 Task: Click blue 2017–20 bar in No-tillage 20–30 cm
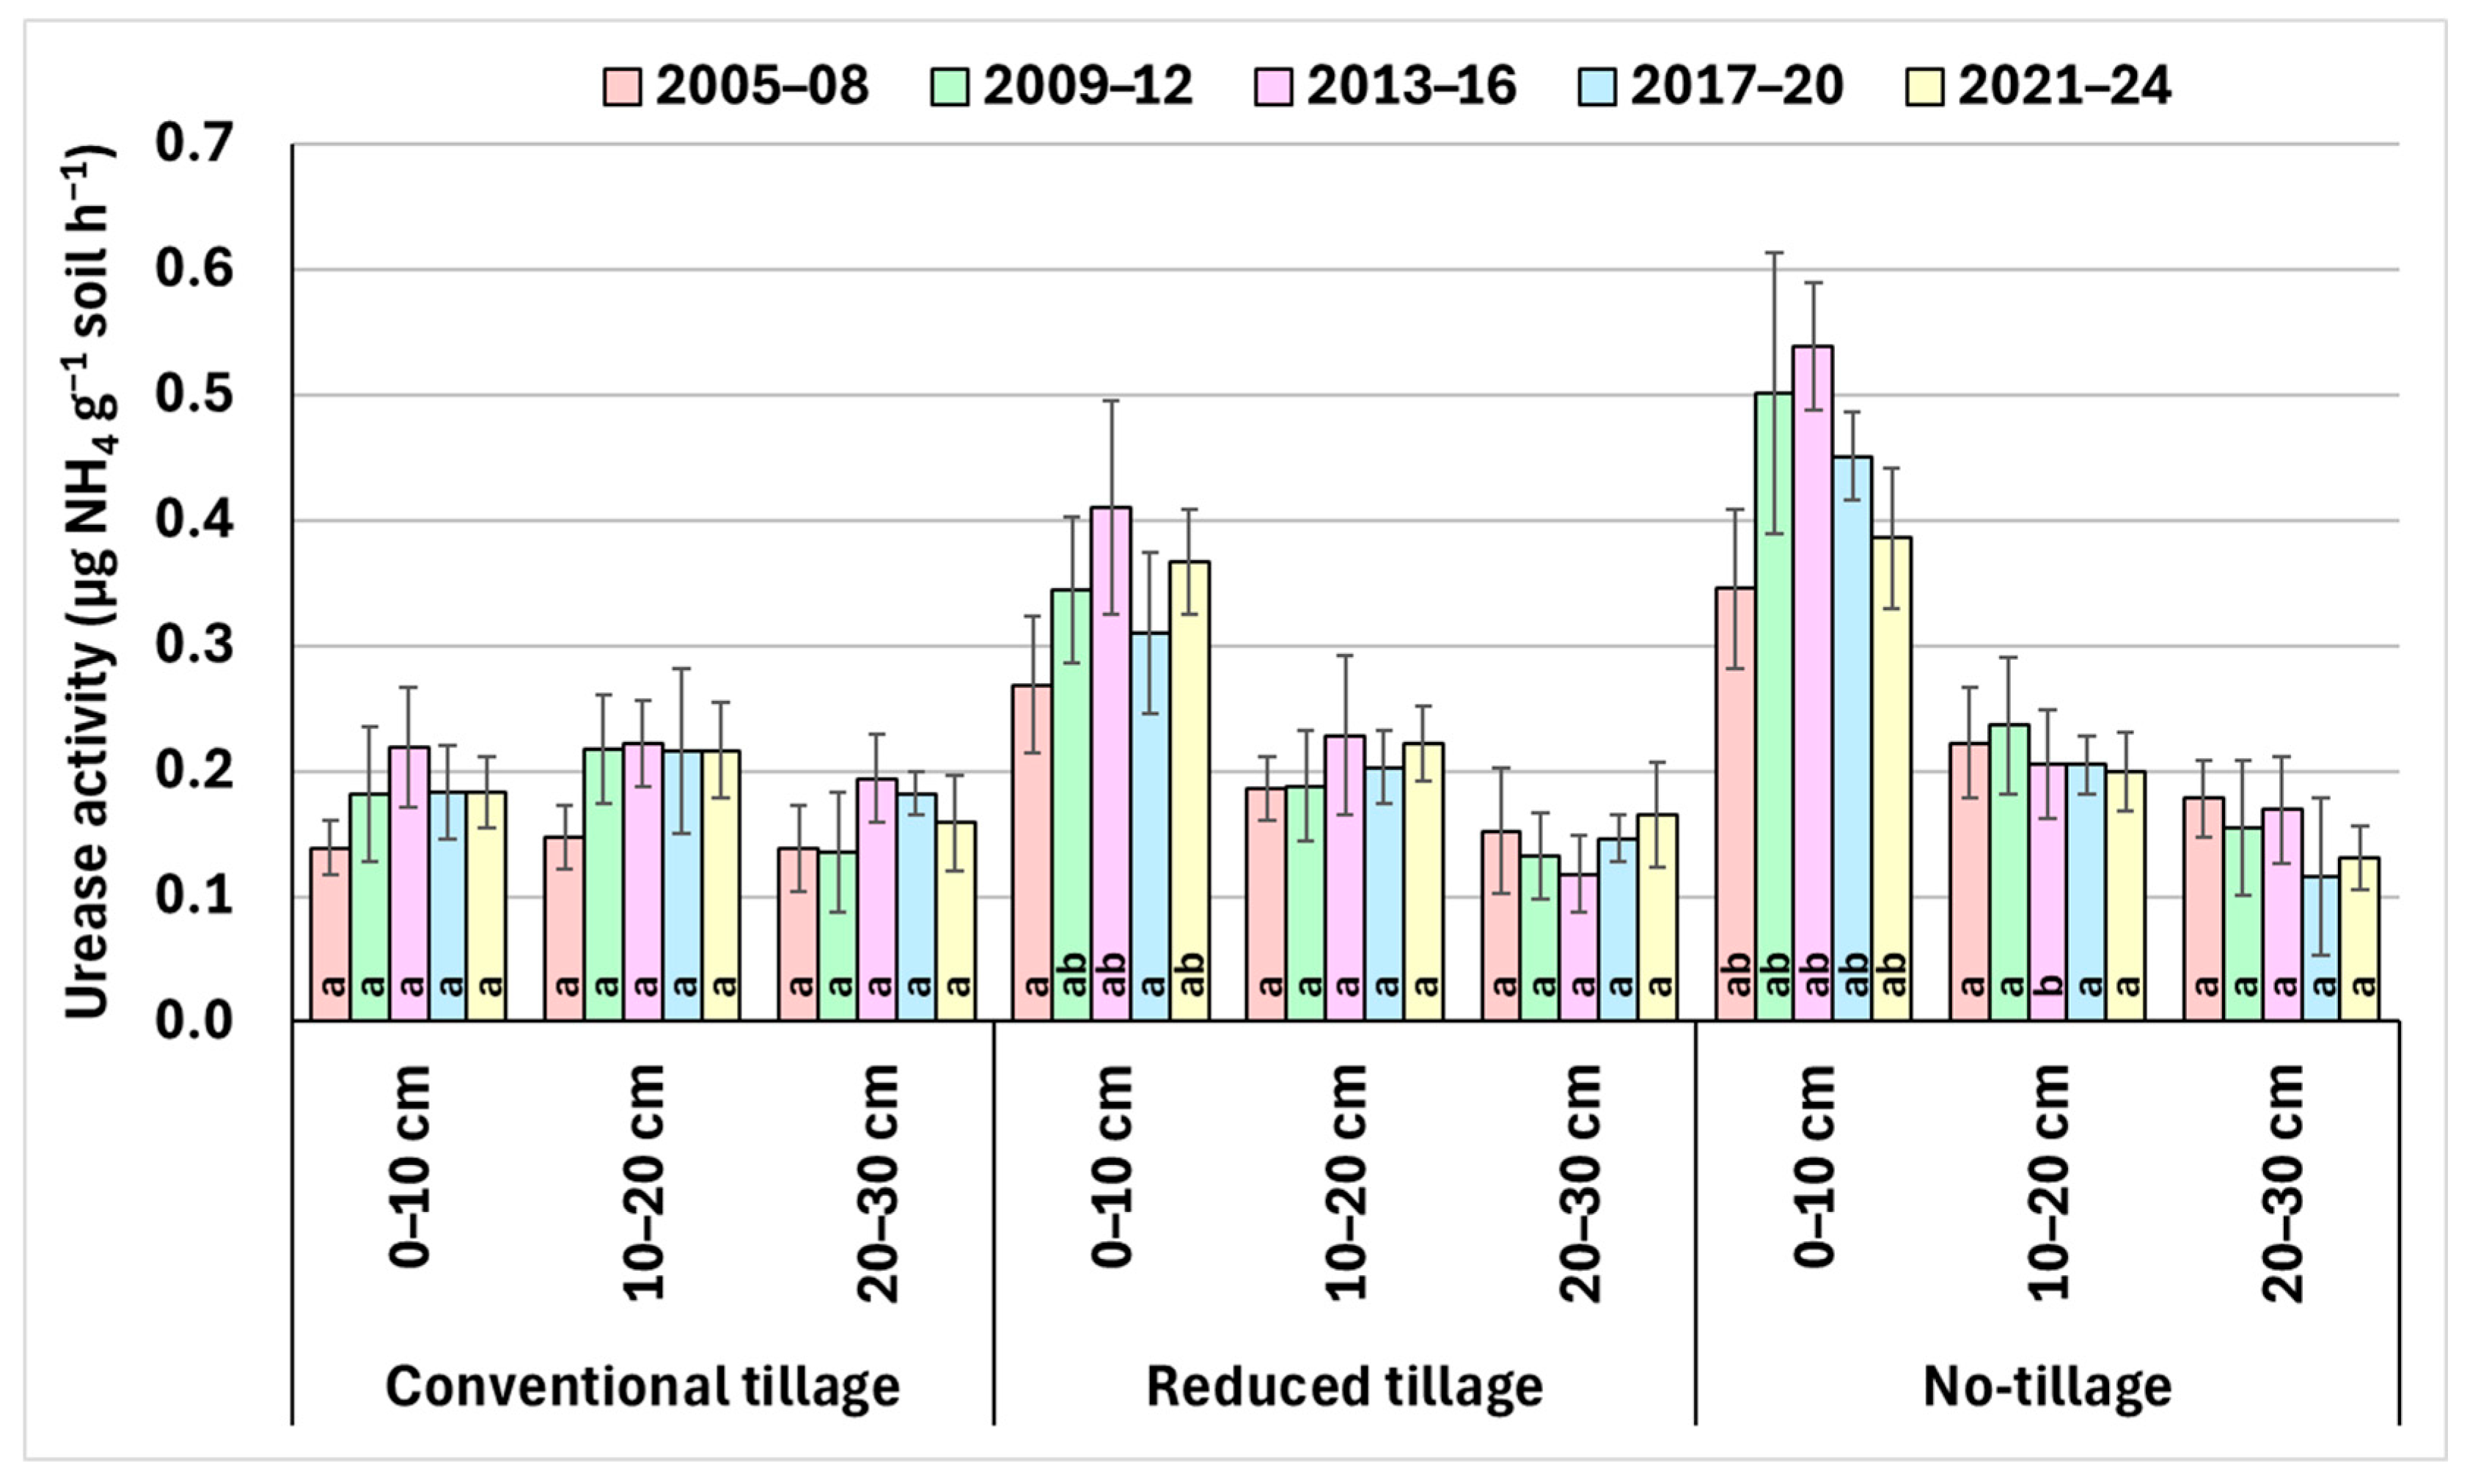point(2320,949)
